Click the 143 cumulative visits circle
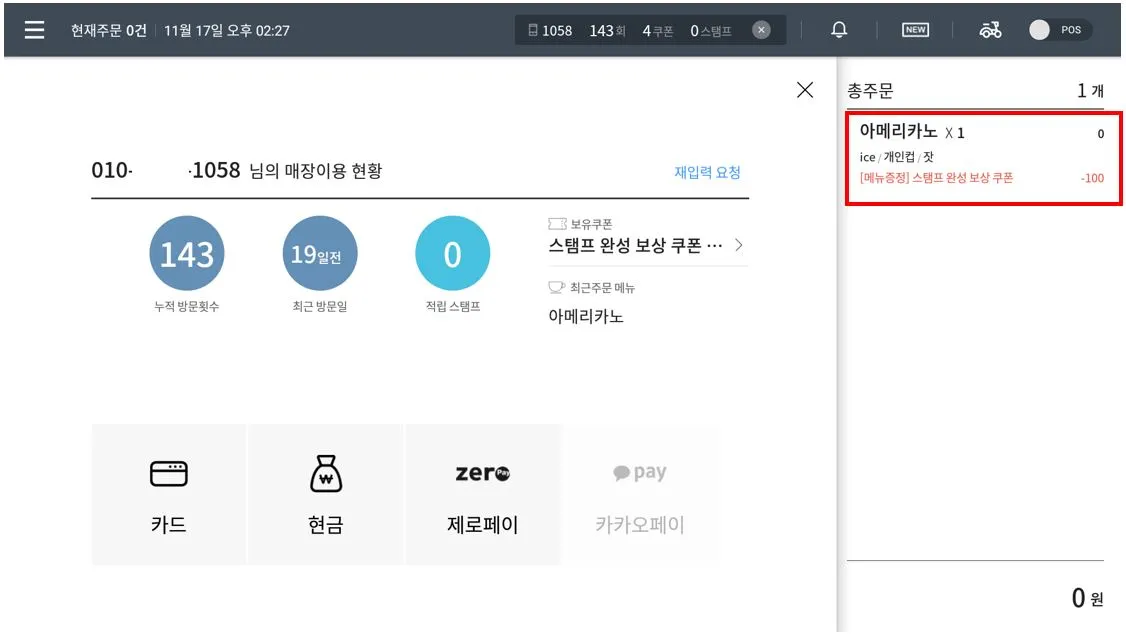Screen dimensions: 1126x635 click(187, 254)
